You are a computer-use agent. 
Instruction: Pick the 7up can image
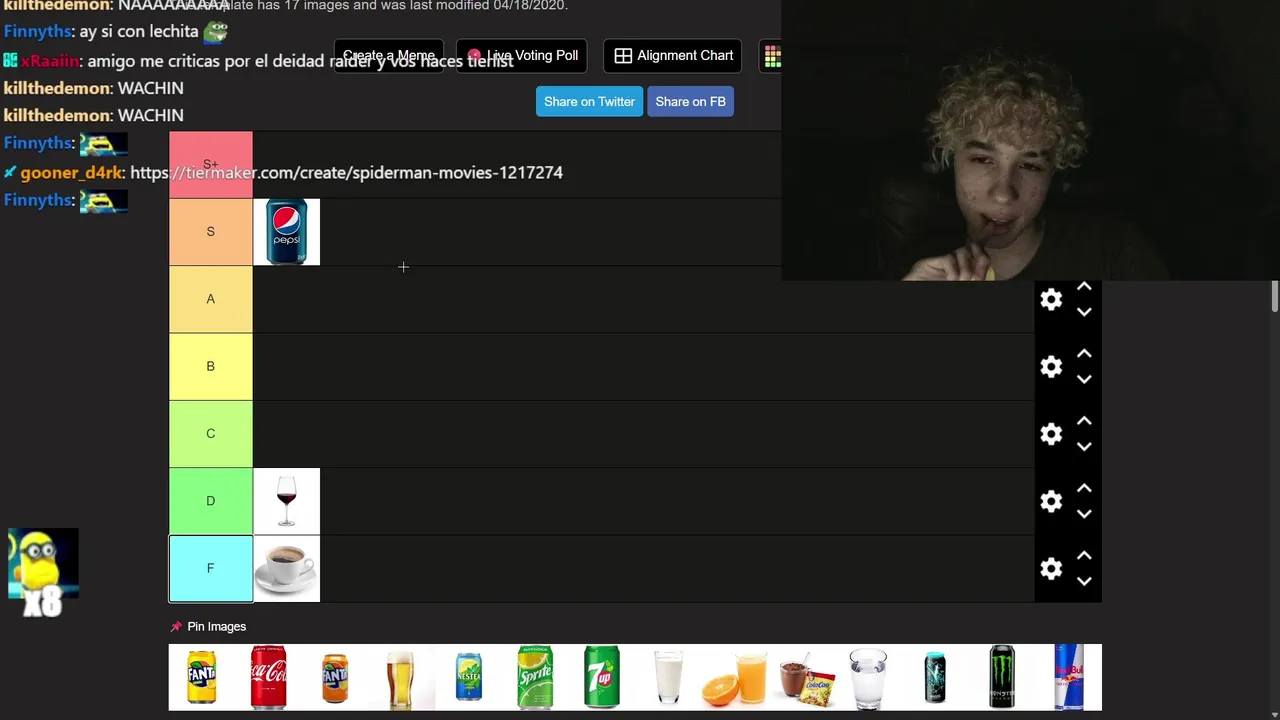pyautogui.click(x=602, y=677)
